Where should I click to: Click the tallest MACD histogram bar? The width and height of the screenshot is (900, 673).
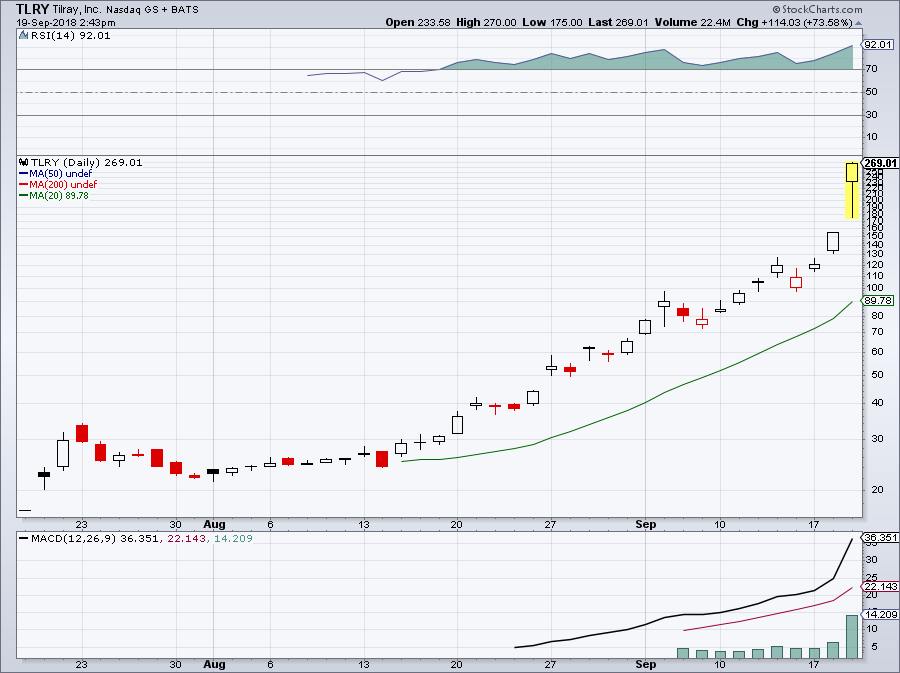point(852,636)
